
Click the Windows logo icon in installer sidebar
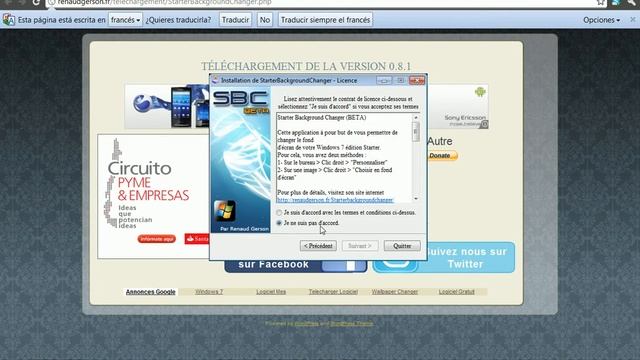point(224,211)
